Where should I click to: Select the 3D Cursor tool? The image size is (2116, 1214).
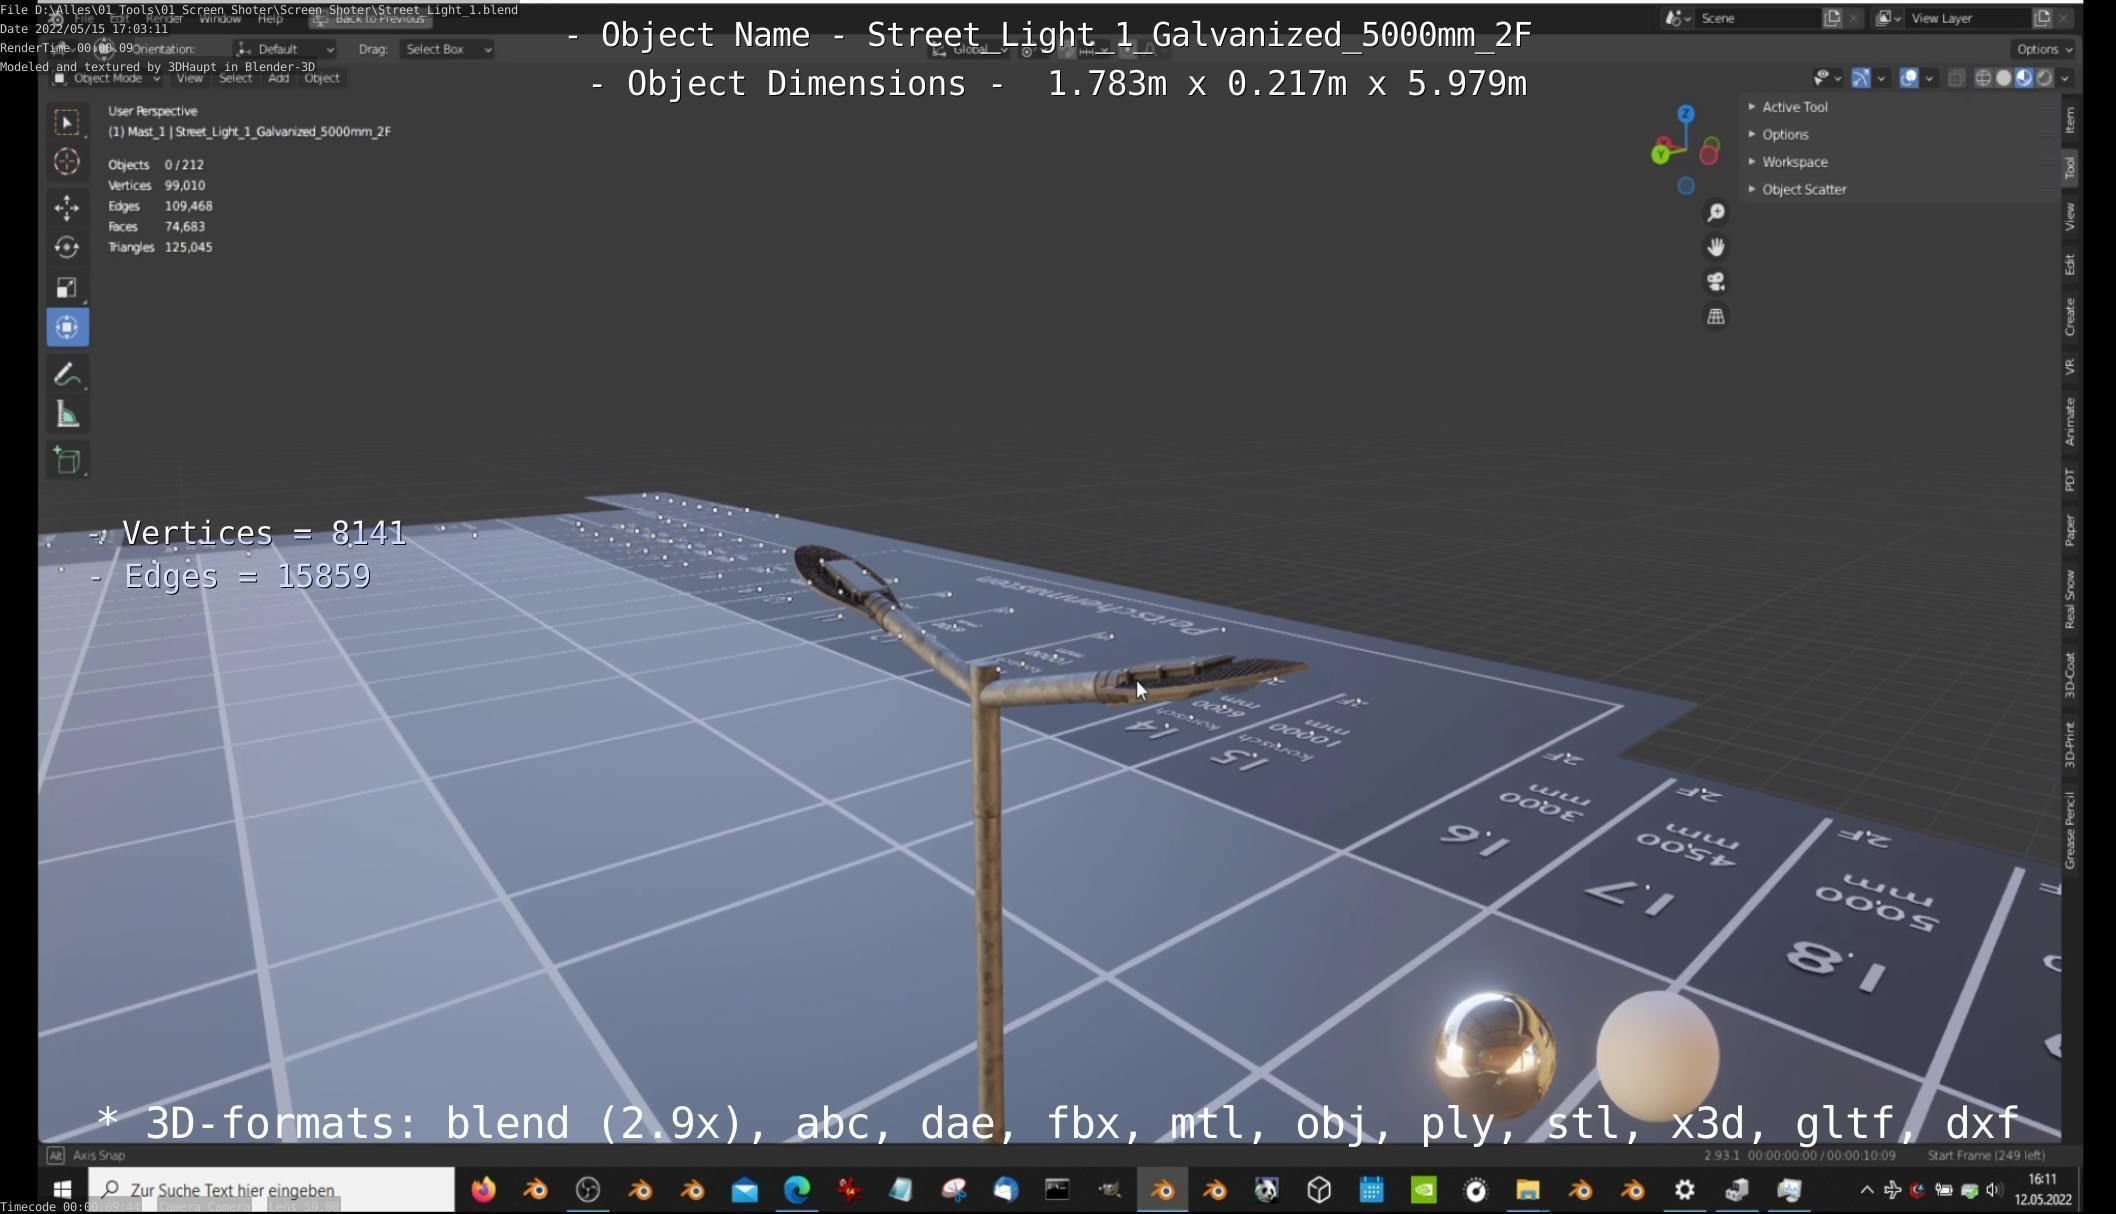(x=67, y=162)
